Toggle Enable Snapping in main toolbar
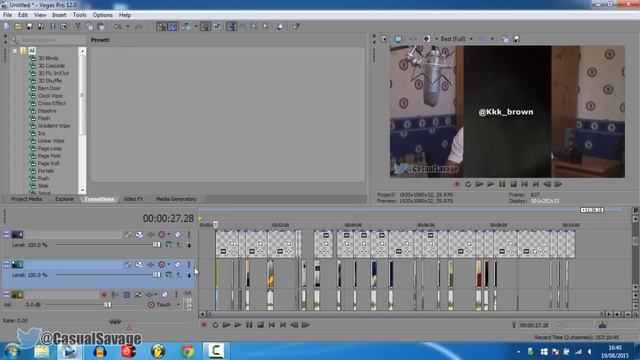The image size is (640, 360). point(162,27)
